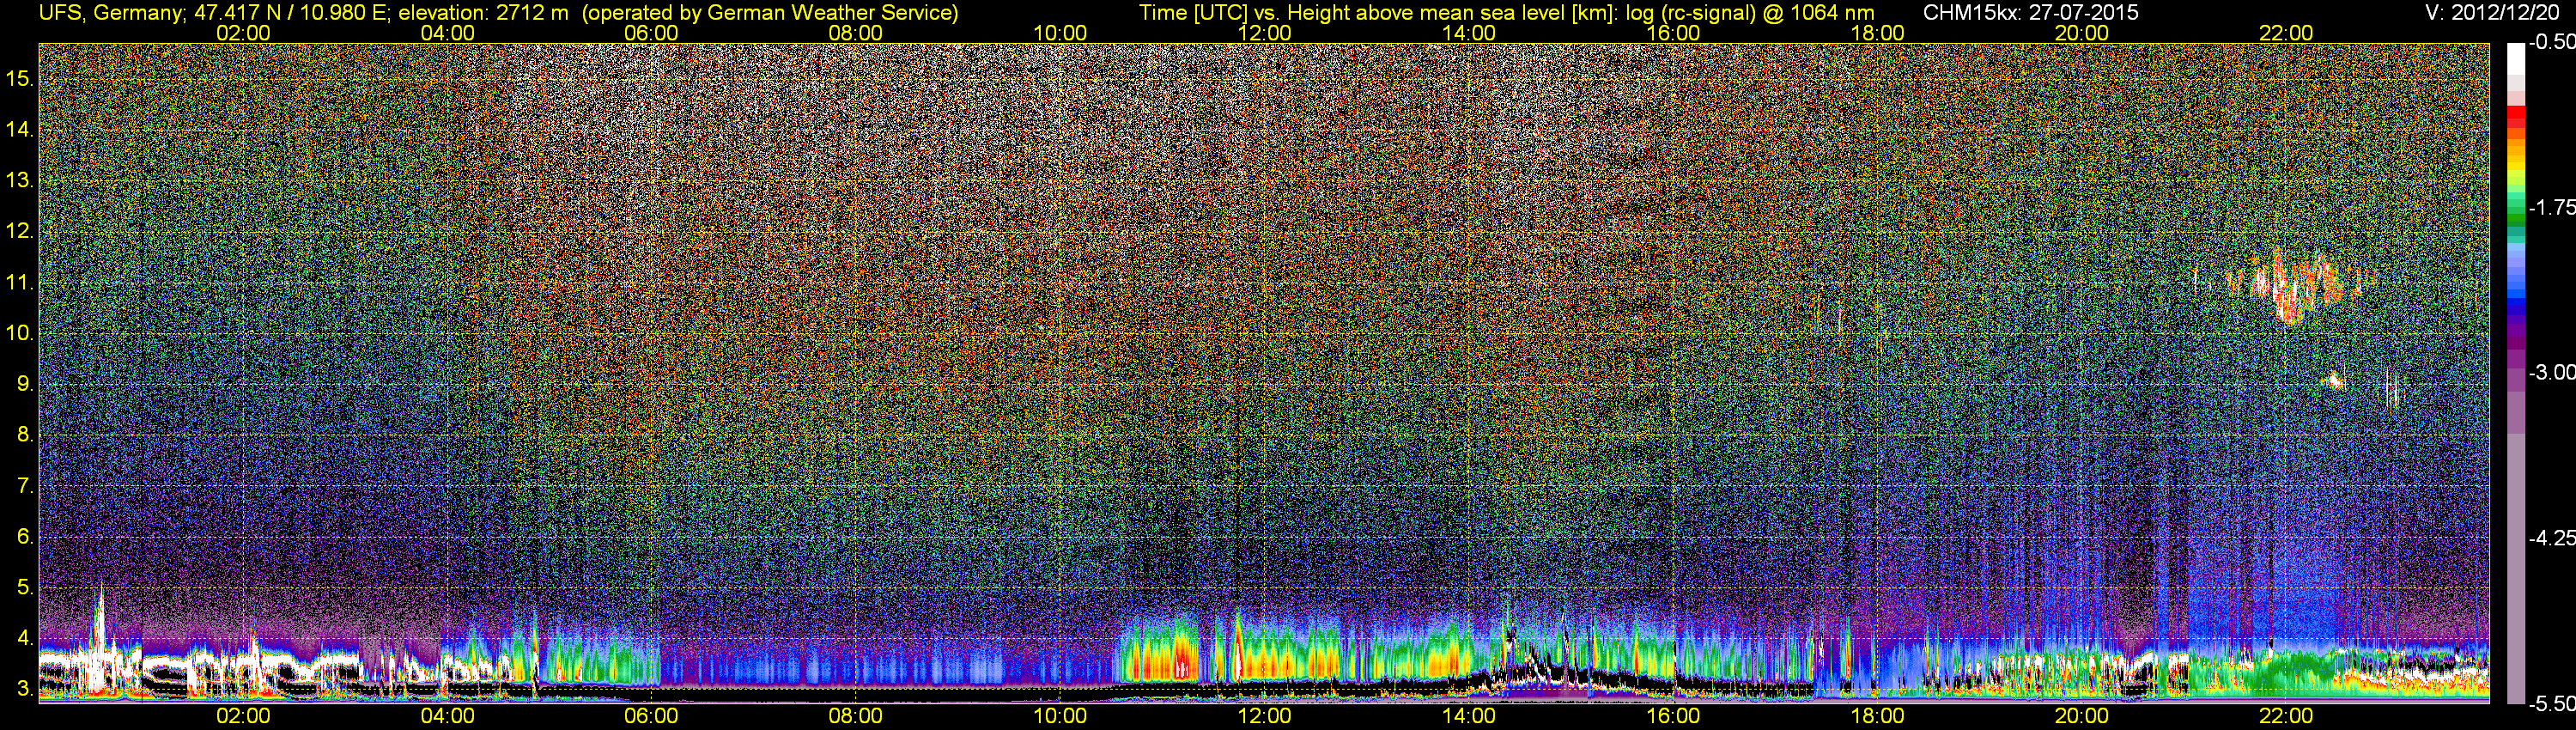This screenshot has height=730, width=2576.
Task: Click the top-axis time label "20:00"
Action: click(x=2082, y=33)
